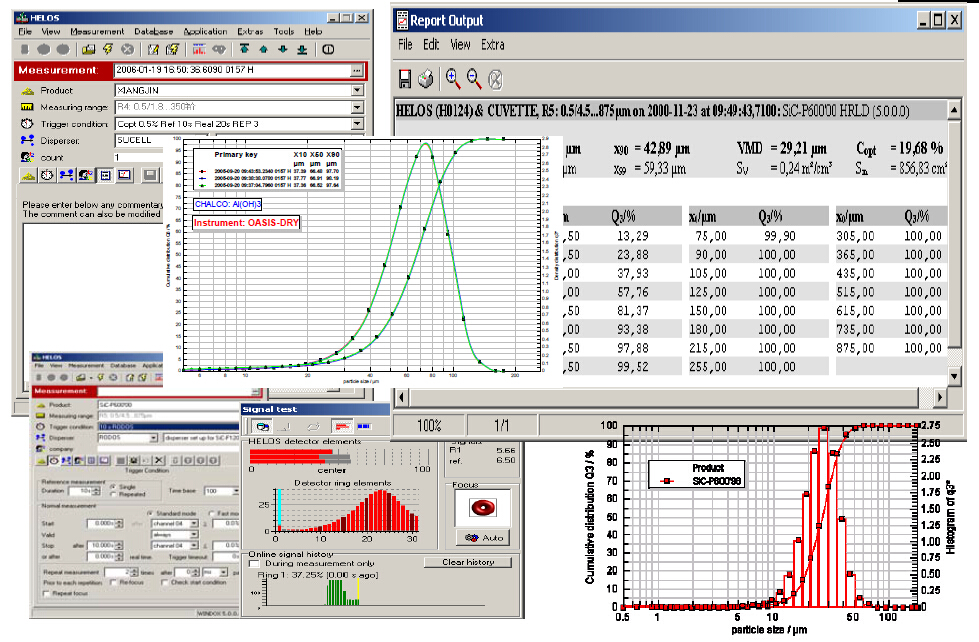The height and width of the screenshot is (642, 979).
Task: Select the Standard mode radio button
Action: [150, 513]
